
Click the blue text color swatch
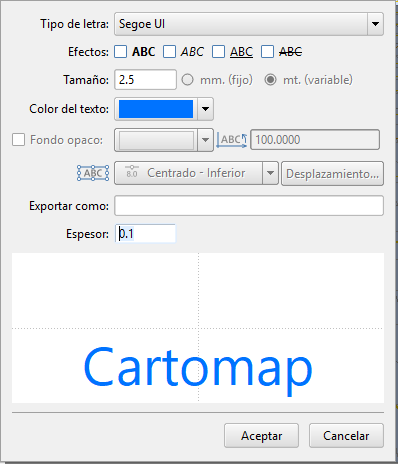click(x=156, y=109)
